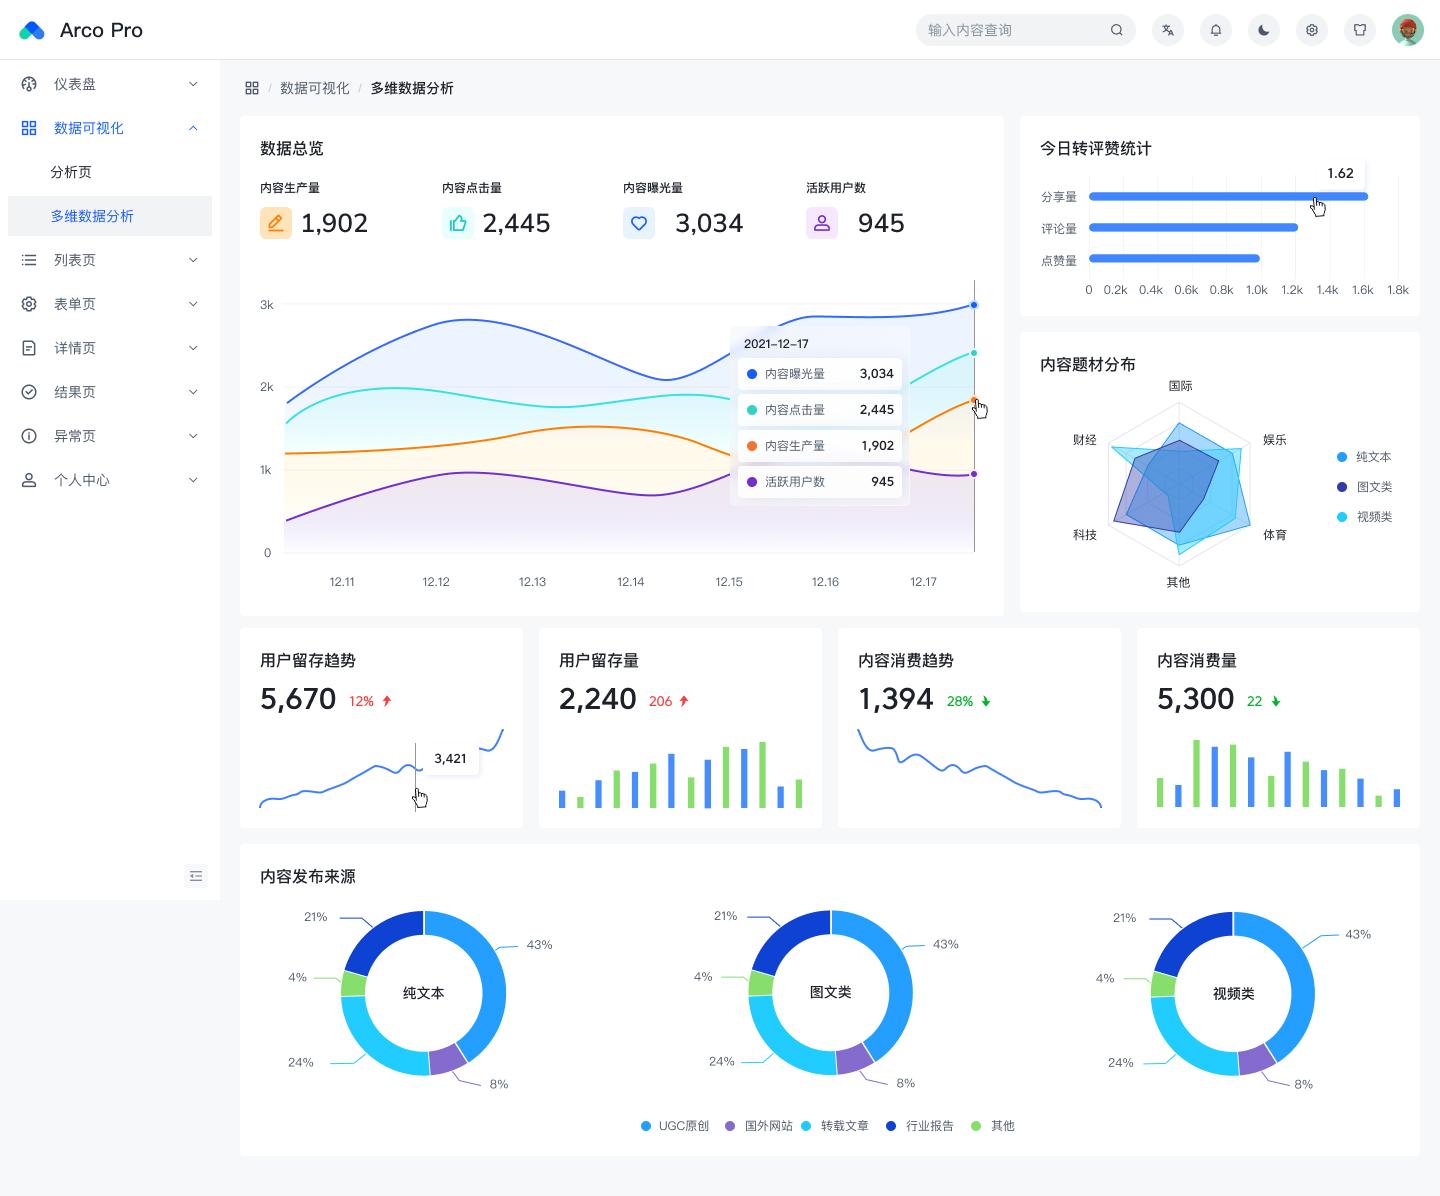The width and height of the screenshot is (1440, 1196).
Task: Click the 评论量 bar in chart
Action: 1193,227
